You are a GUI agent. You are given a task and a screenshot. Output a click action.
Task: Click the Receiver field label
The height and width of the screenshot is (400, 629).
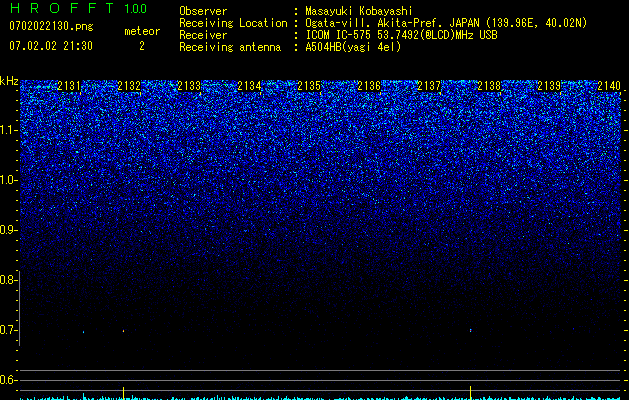[x=203, y=35]
